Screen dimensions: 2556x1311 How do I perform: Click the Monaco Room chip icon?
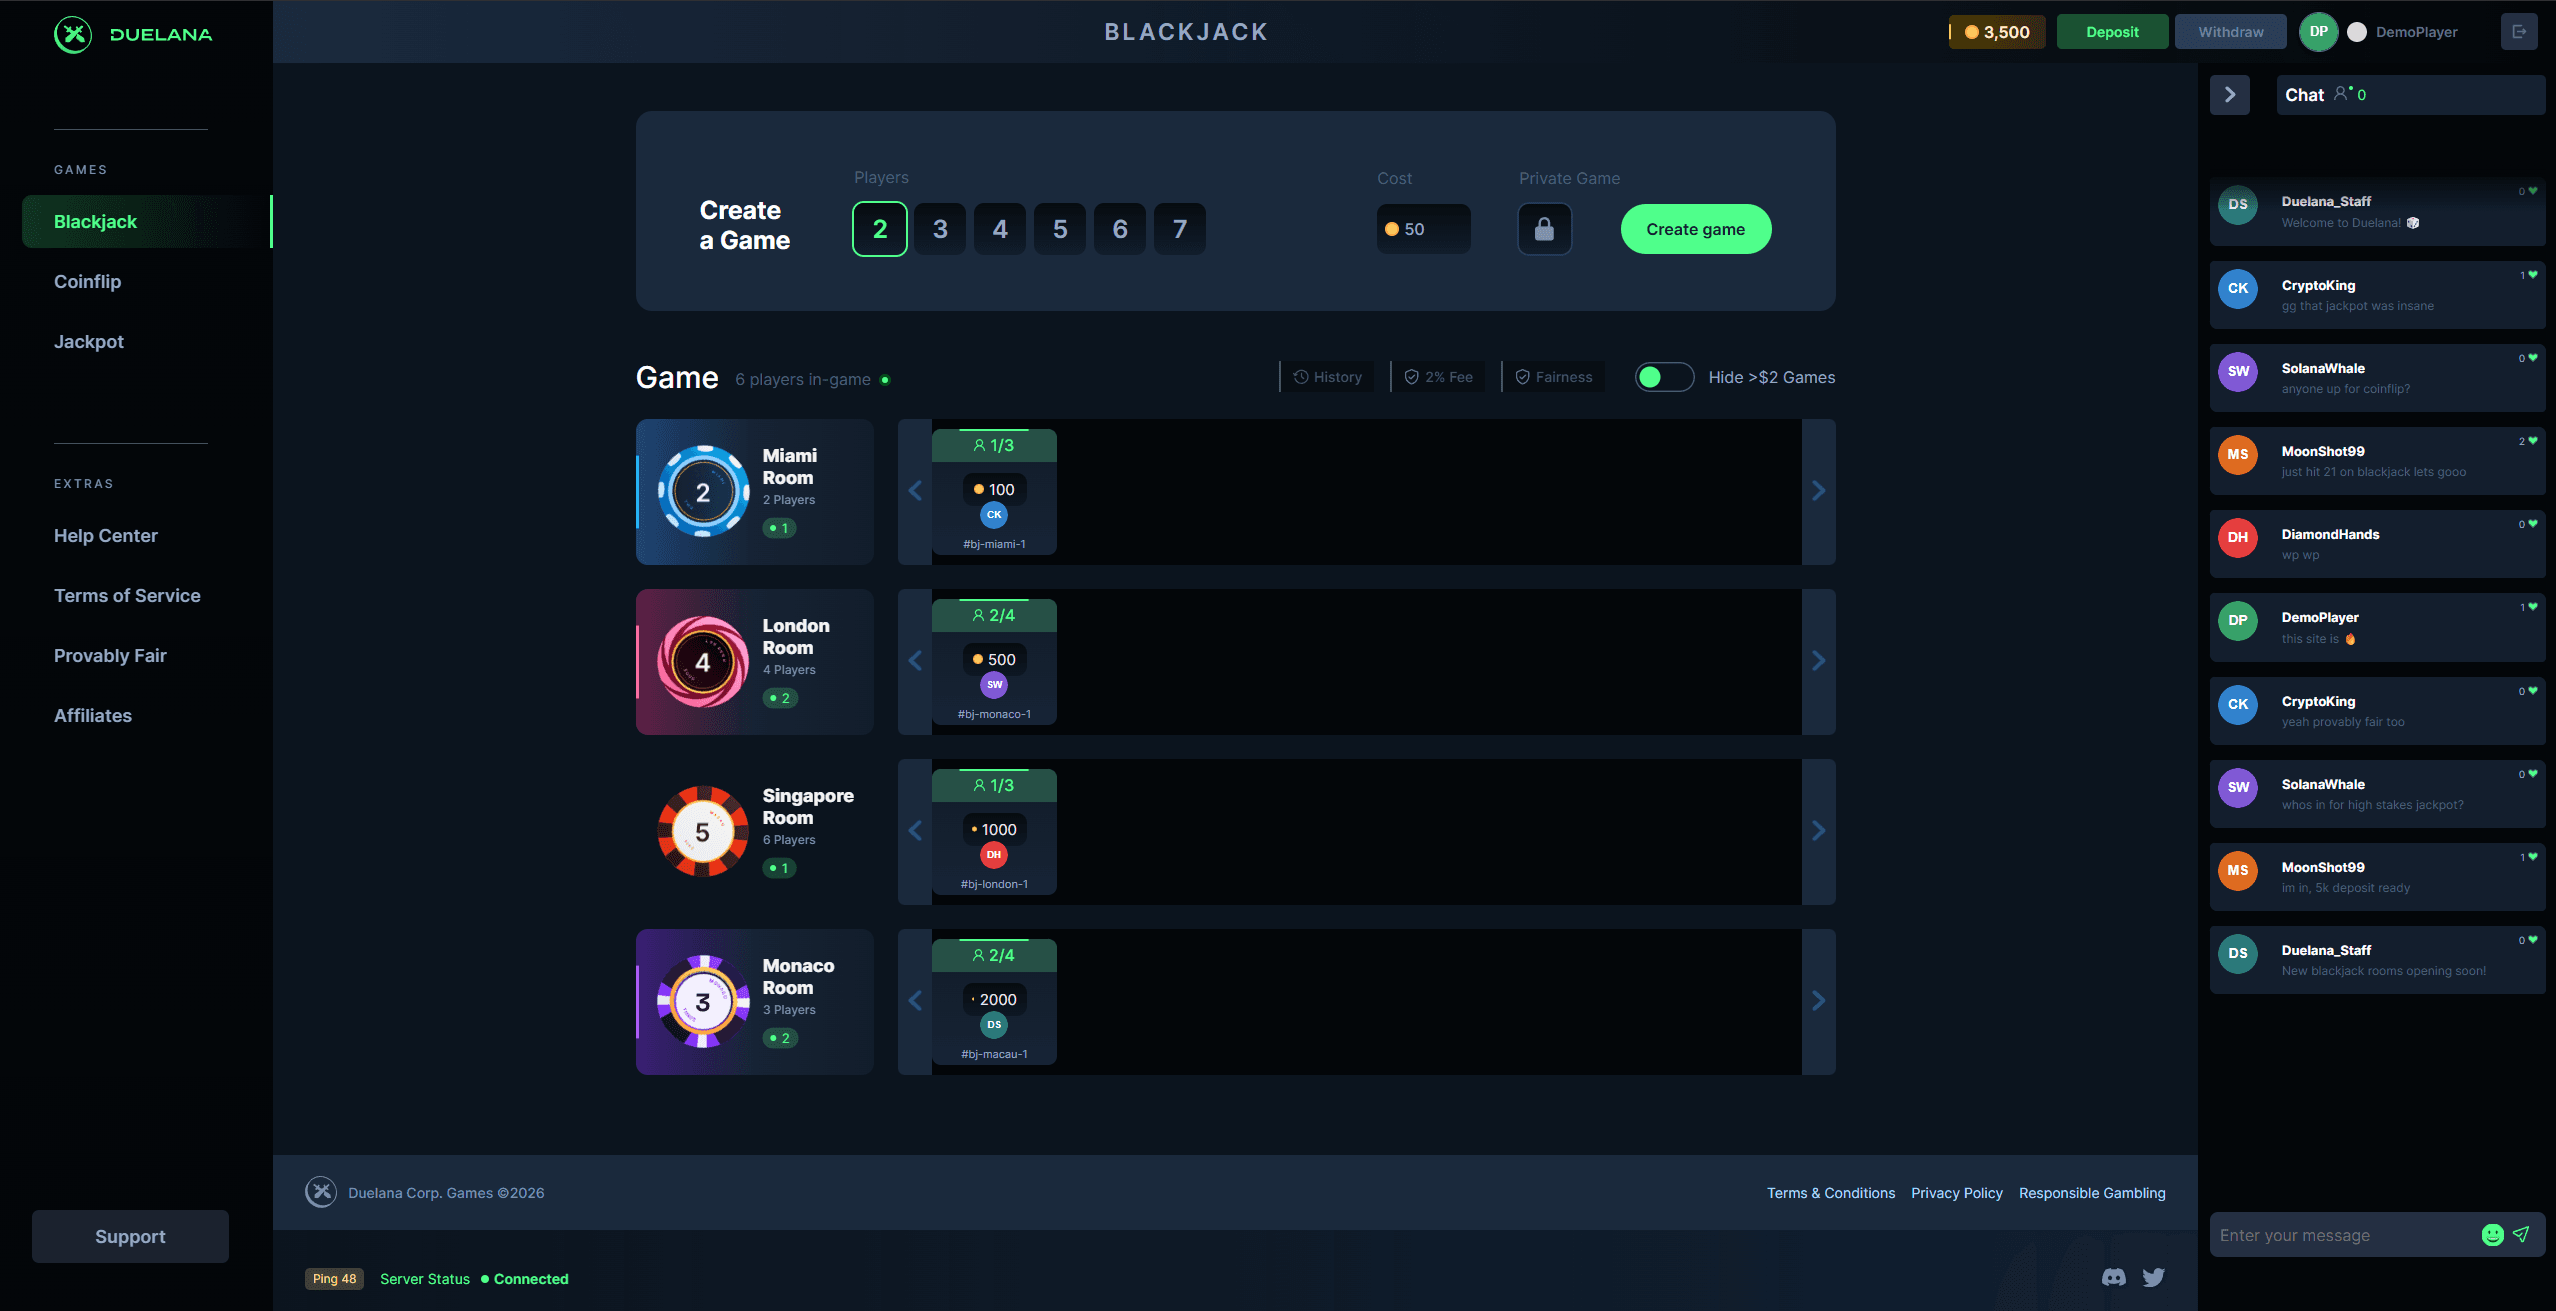point(703,1002)
